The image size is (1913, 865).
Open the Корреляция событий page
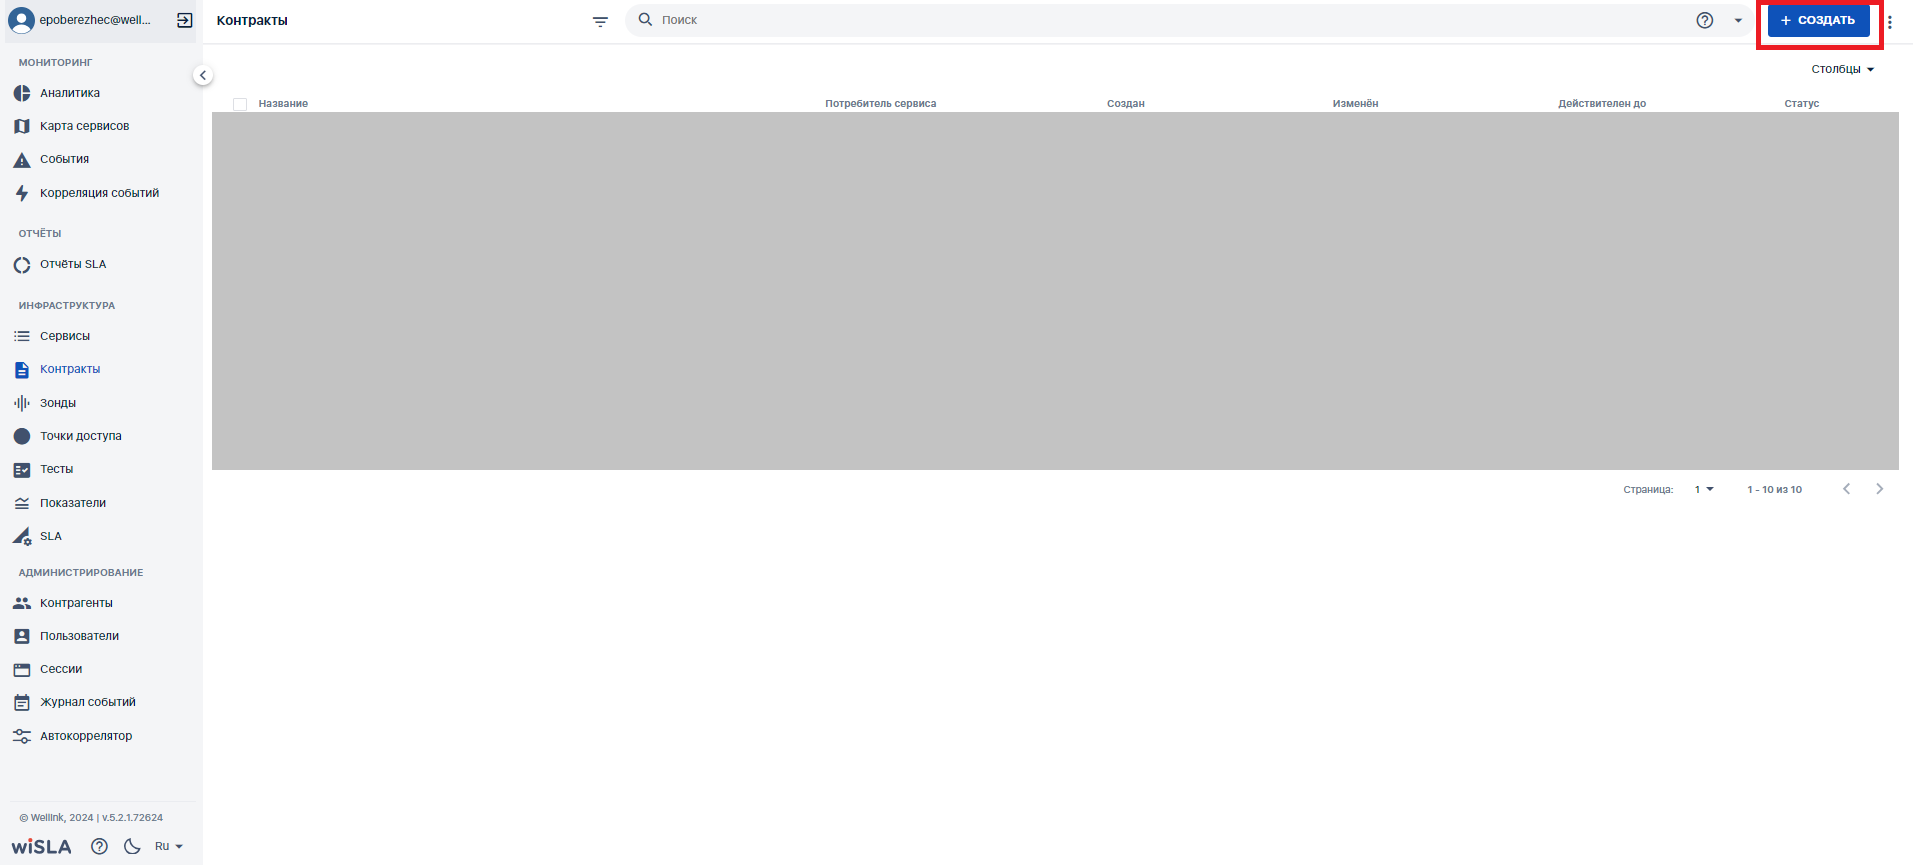pos(100,193)
